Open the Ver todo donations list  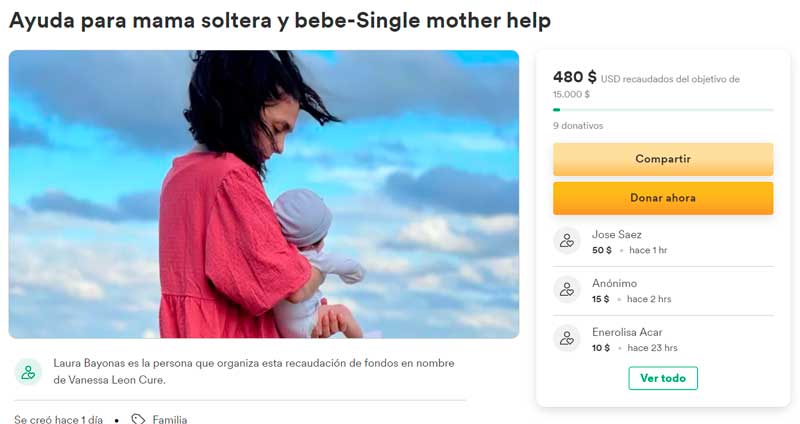pos(663,378)
